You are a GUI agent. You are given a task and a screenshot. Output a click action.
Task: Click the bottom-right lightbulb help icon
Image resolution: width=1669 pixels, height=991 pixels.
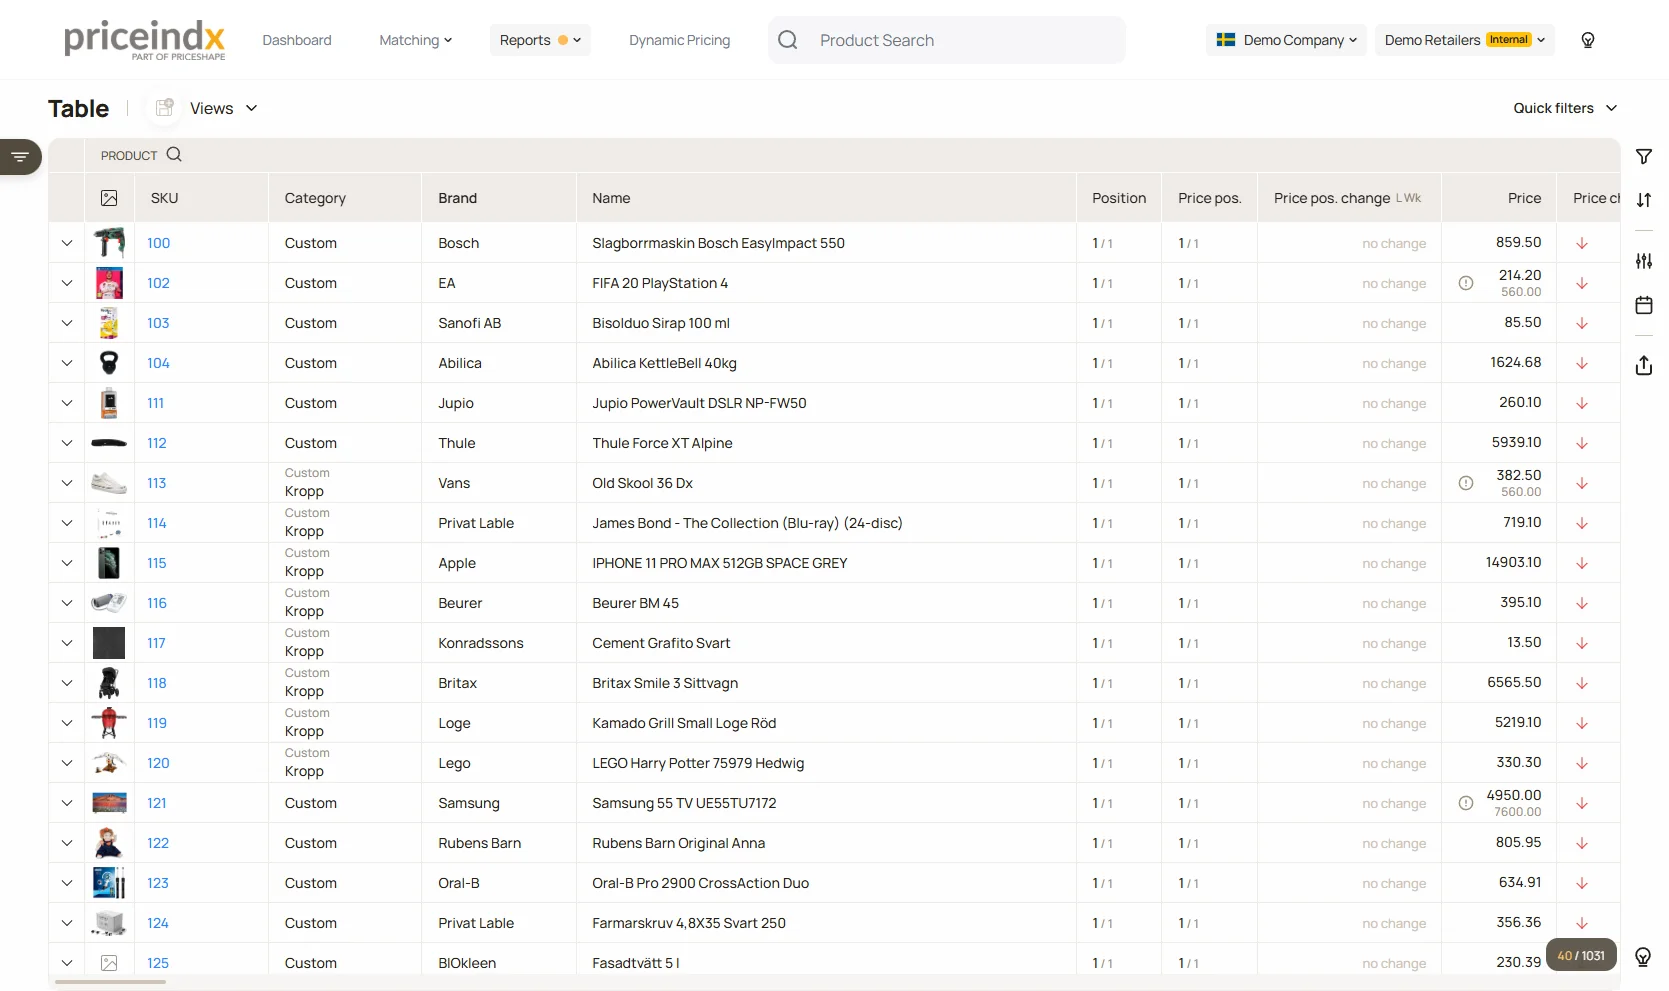tap(1643, 957)
